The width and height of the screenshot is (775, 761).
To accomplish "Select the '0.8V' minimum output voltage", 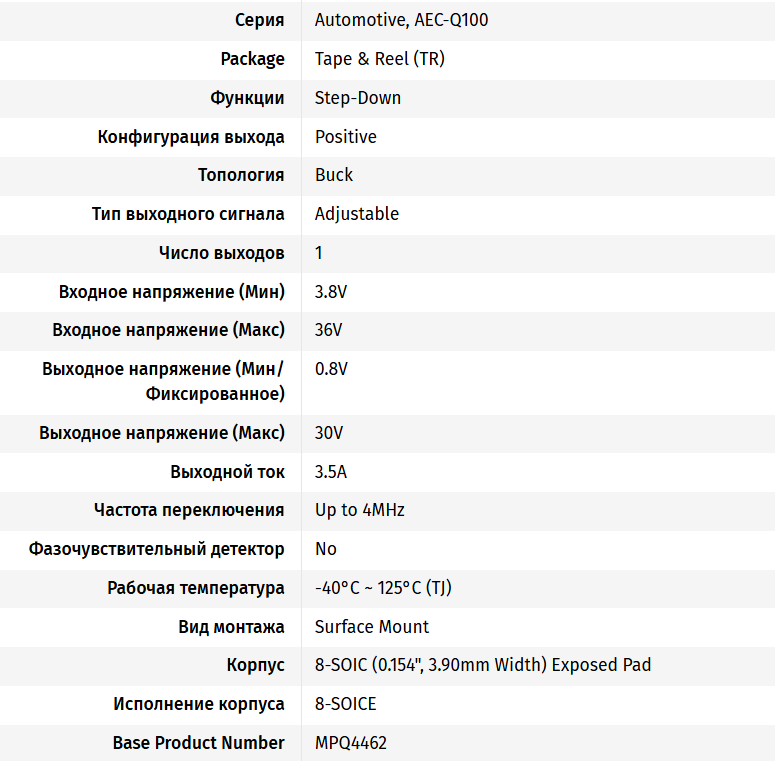I will pos(331,369).
